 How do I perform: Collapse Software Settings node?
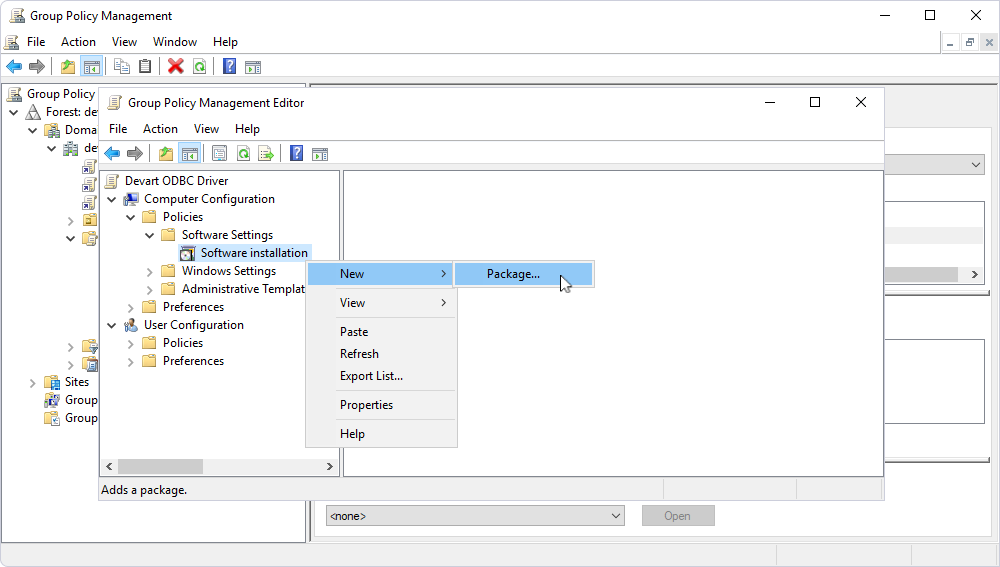(149, 235)
